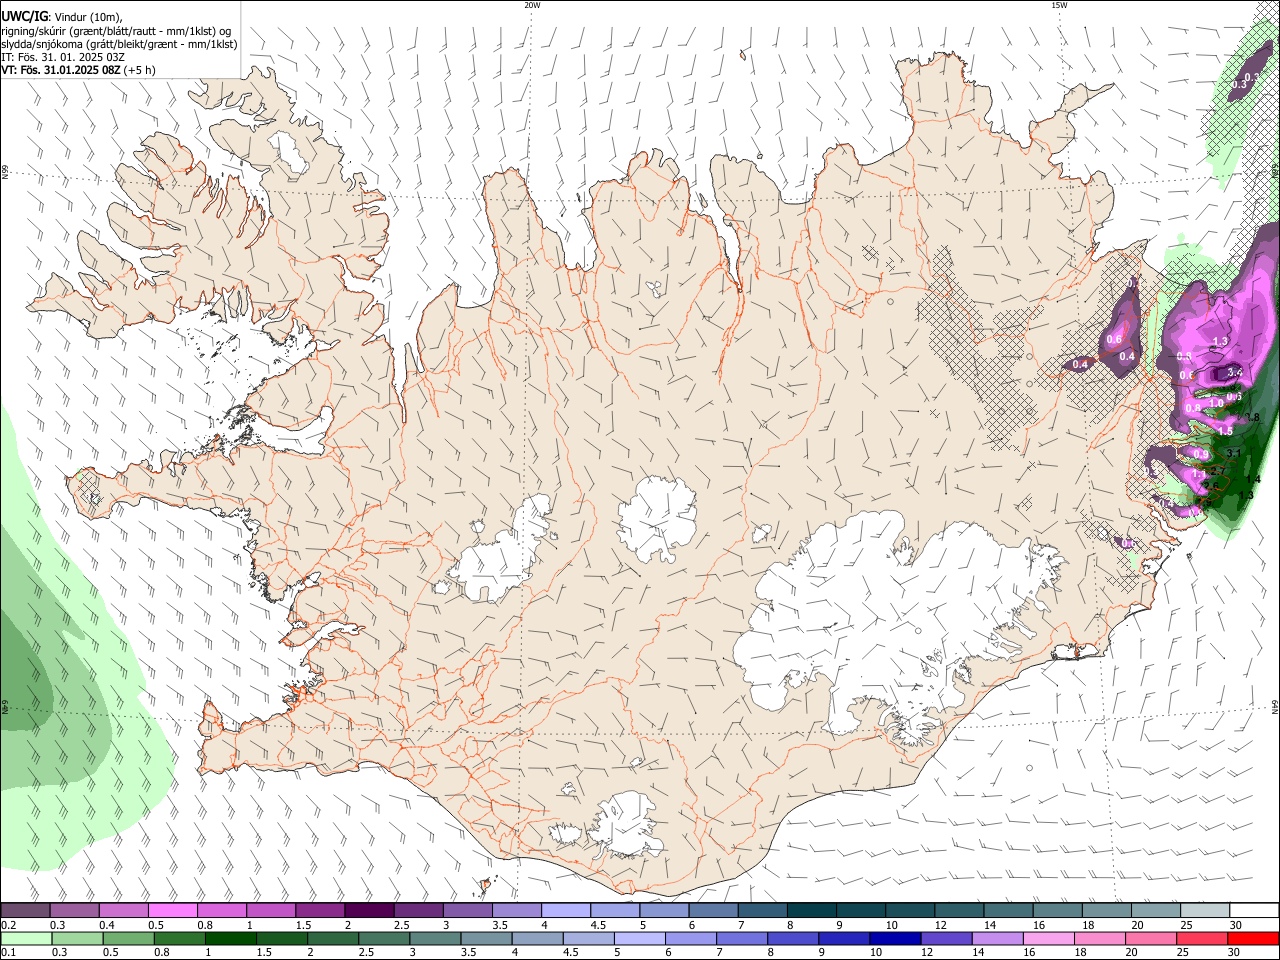The width and height of the screenshot is (1280, 960).
Task: Click the 0.2 label in the purple legend scale
Action: tap(9, 924)
